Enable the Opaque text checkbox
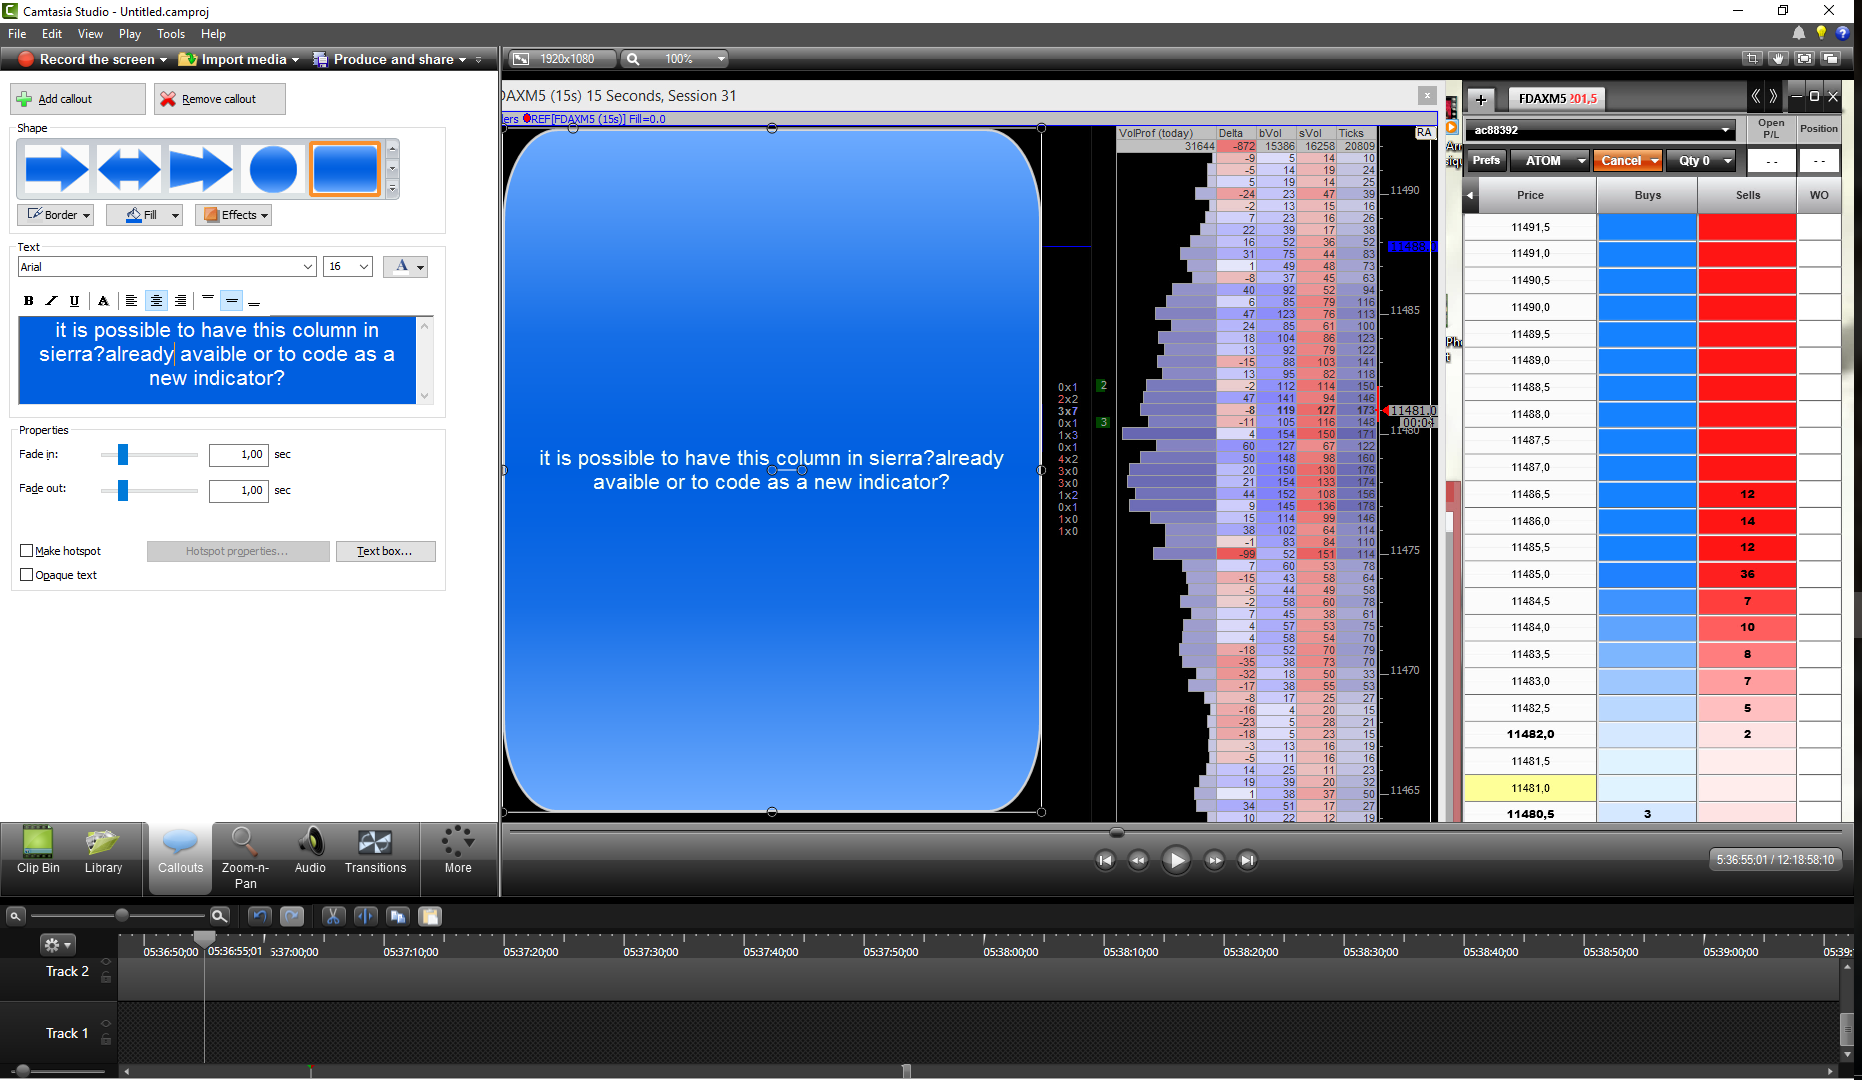Image resolution: width=1862 pixels, height=1080 pixels. tap(27, 575)
